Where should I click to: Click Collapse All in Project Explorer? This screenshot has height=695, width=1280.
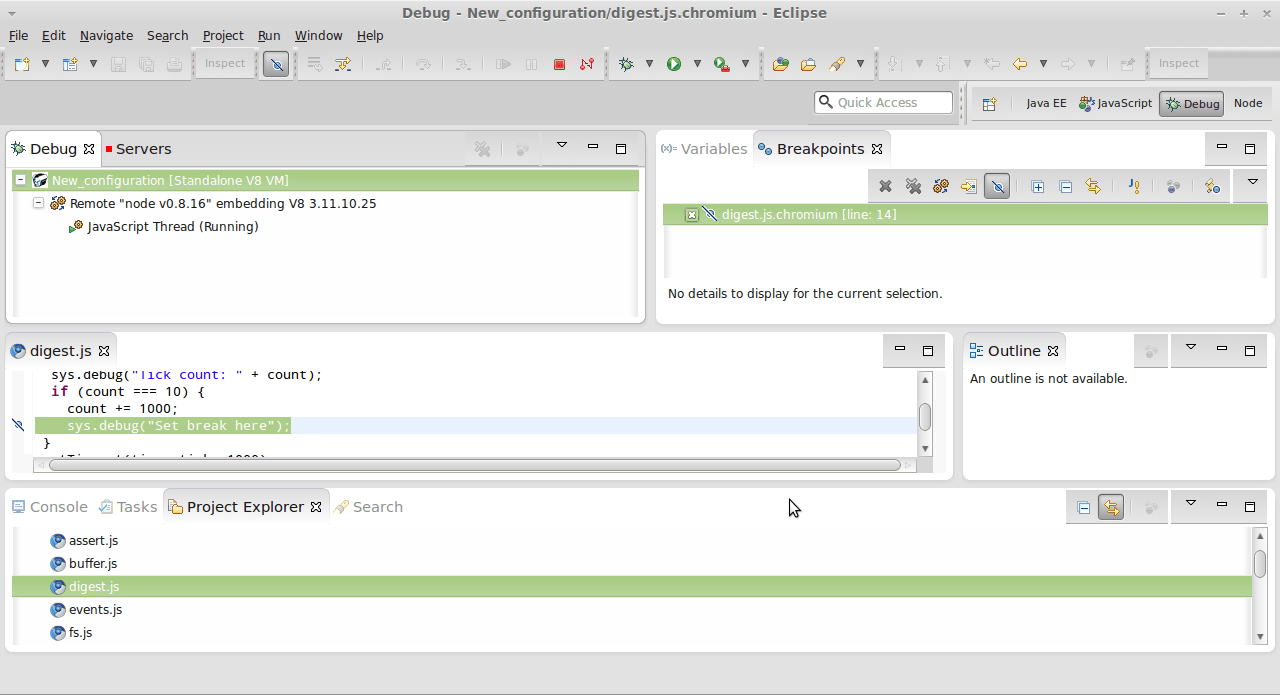coord(1083,508)
